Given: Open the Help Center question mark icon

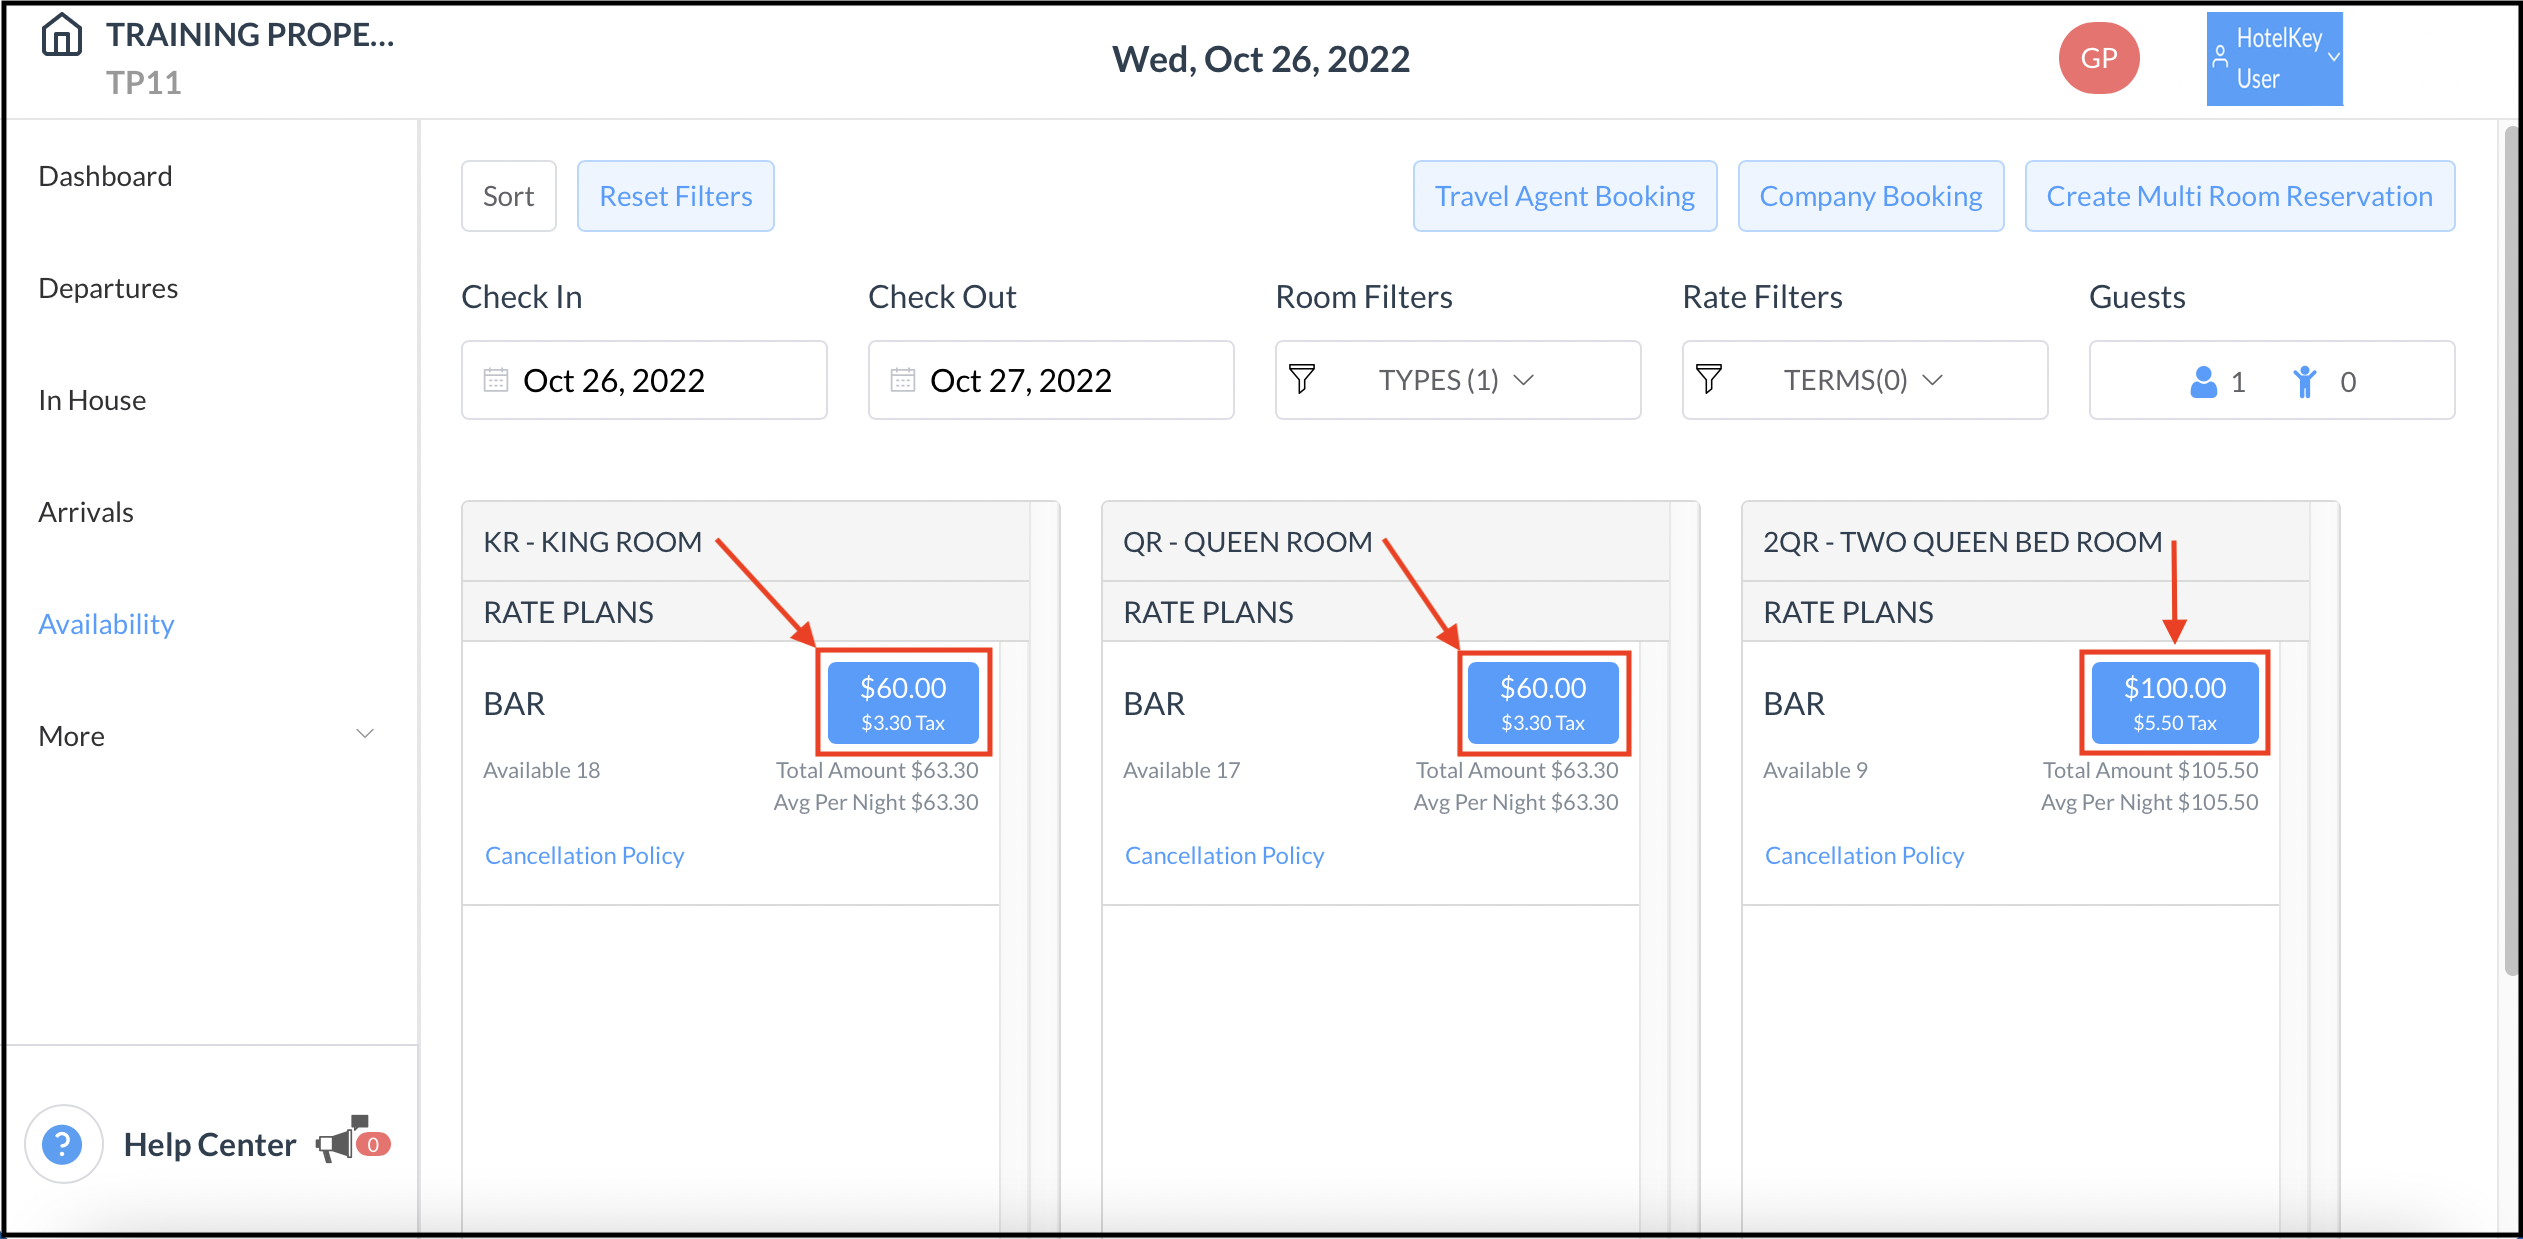Looking at the screenshot, I should [63, 1143].
